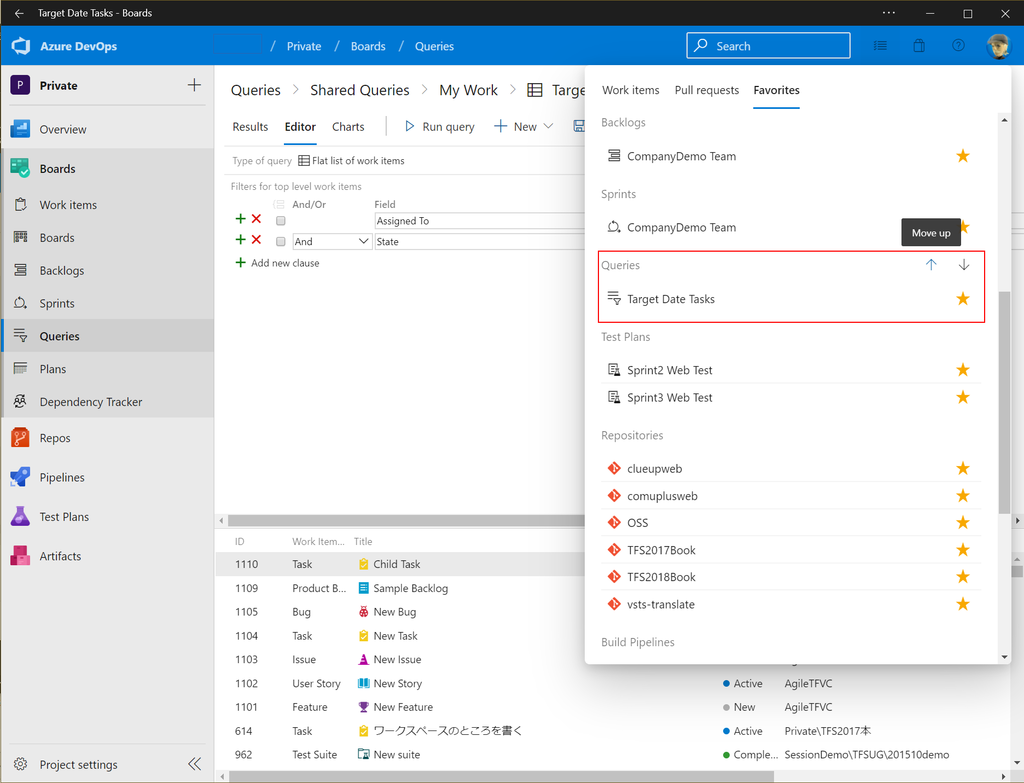The height and width of the screenshot is (783, 1024).
Task: Unfavorite Sprint2 Web Test star
Action: 963,370
